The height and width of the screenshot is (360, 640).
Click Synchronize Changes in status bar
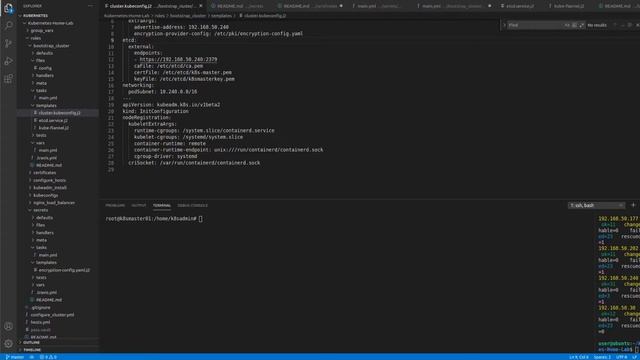click(x=31, y=357)
